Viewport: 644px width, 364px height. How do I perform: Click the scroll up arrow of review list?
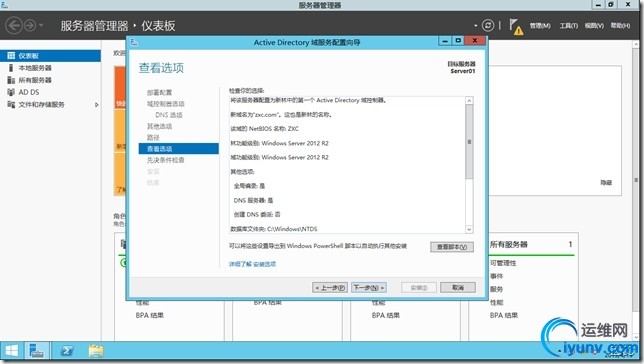click(469, 101)
